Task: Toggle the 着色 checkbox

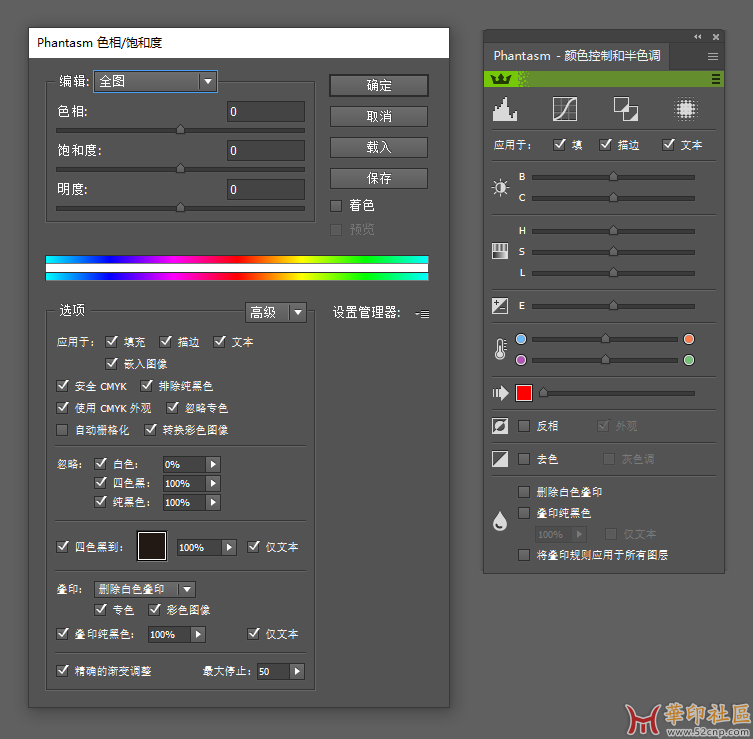Action: click(x=336, y=206)
